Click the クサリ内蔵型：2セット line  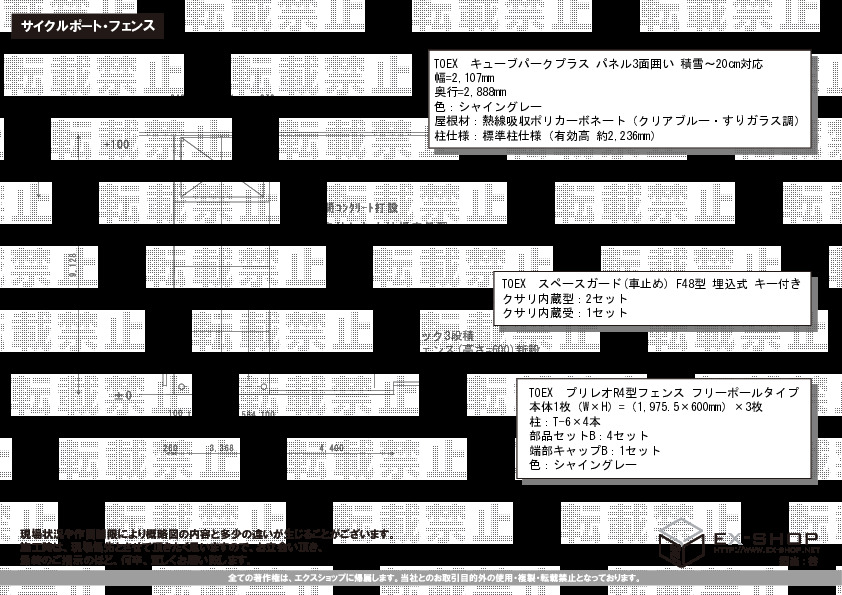564,299
